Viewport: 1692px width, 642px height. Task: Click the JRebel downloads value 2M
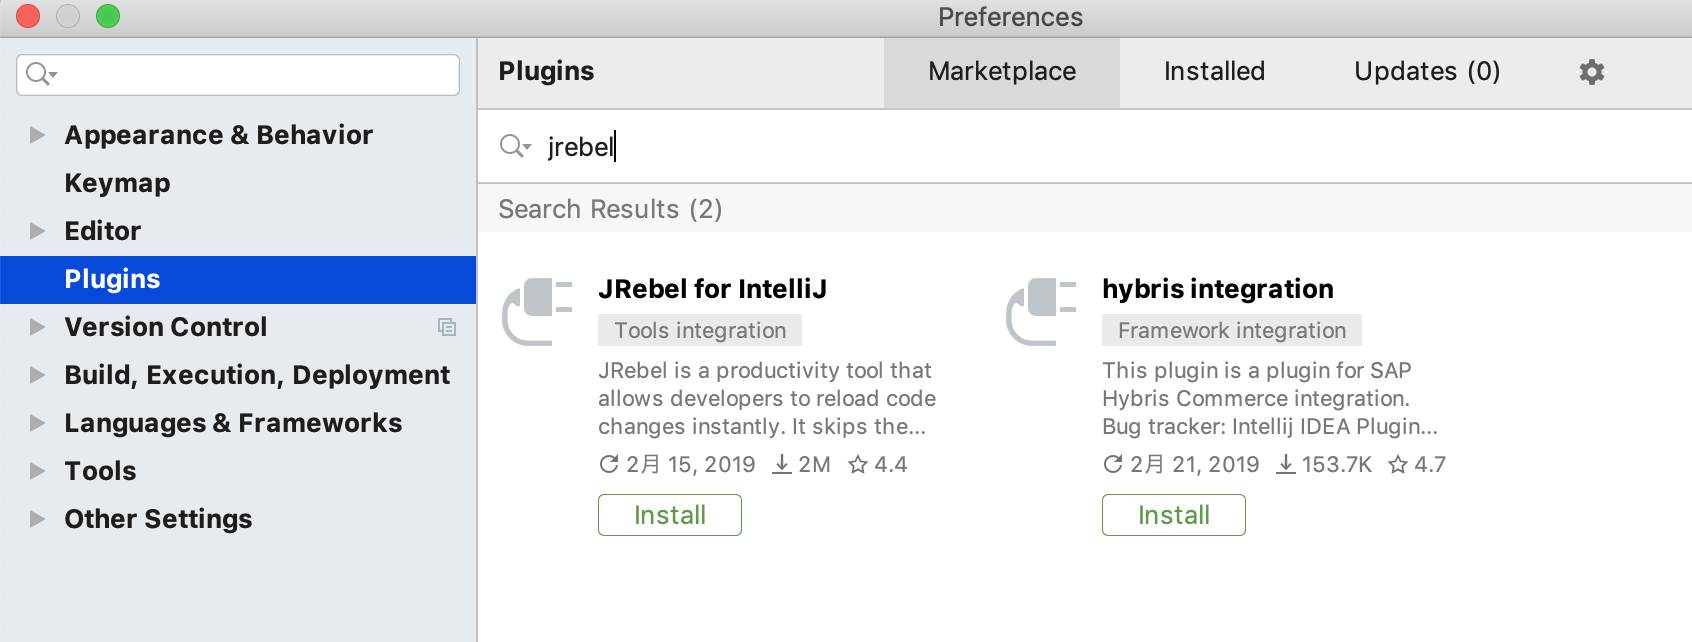[814, 465]
